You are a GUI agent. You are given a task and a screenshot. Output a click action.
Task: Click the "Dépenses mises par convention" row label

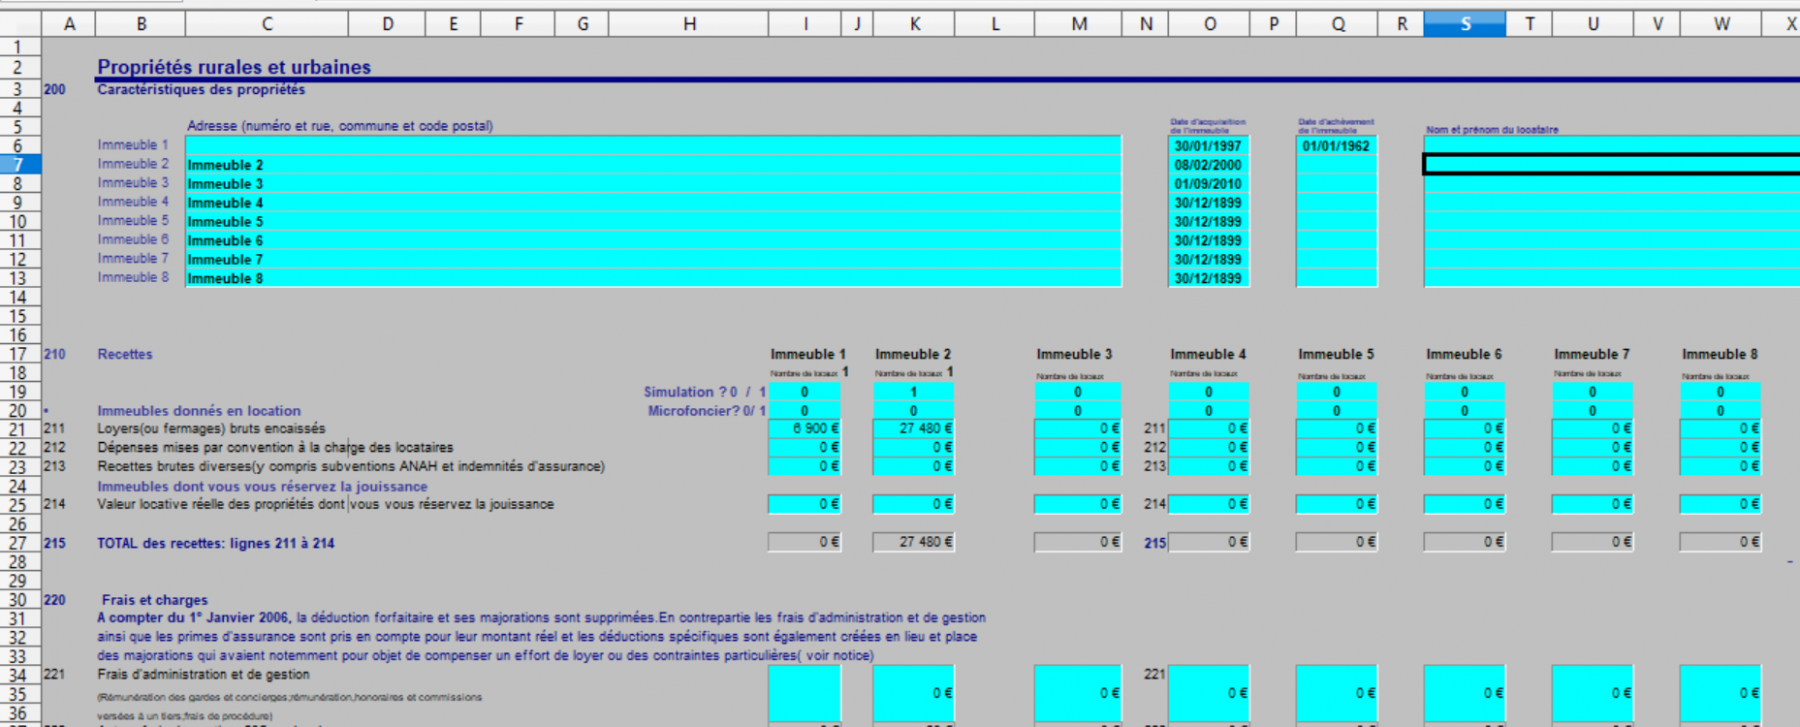[x=275, y=448]
